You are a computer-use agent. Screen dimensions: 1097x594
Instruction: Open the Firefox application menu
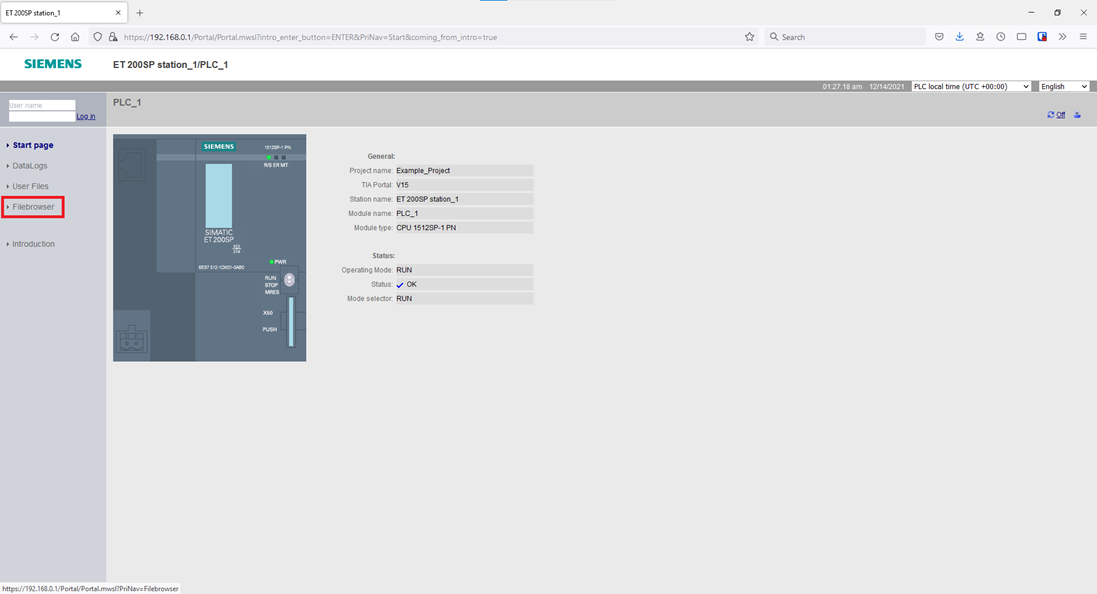click(1083, 37)
